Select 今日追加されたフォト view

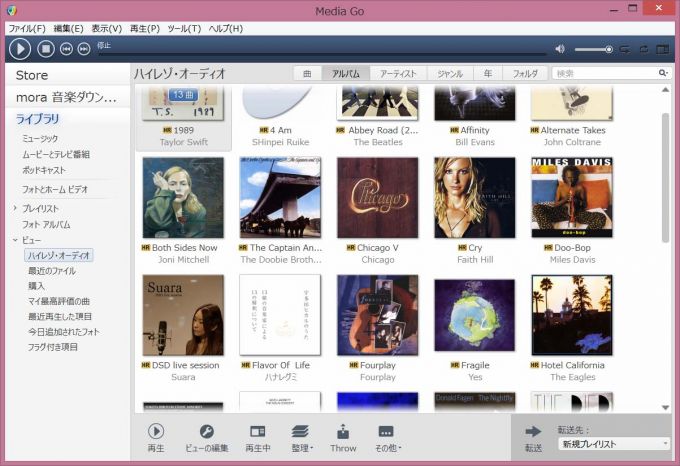tap(64, 332)
